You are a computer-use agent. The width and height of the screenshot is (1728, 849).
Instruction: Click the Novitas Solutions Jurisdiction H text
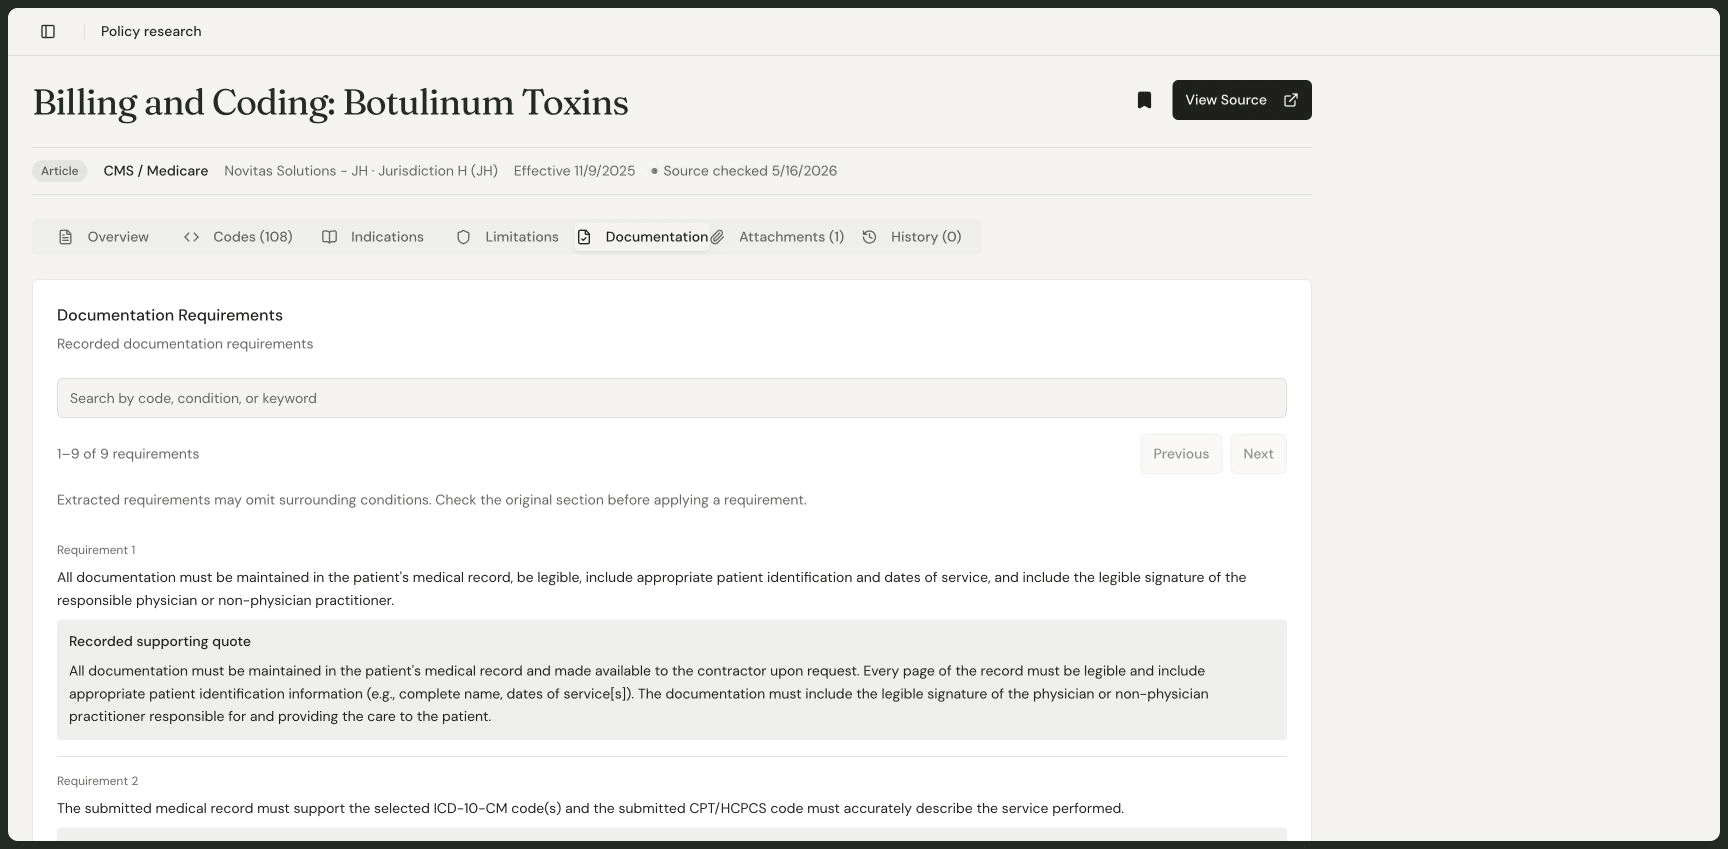(361, 171)
